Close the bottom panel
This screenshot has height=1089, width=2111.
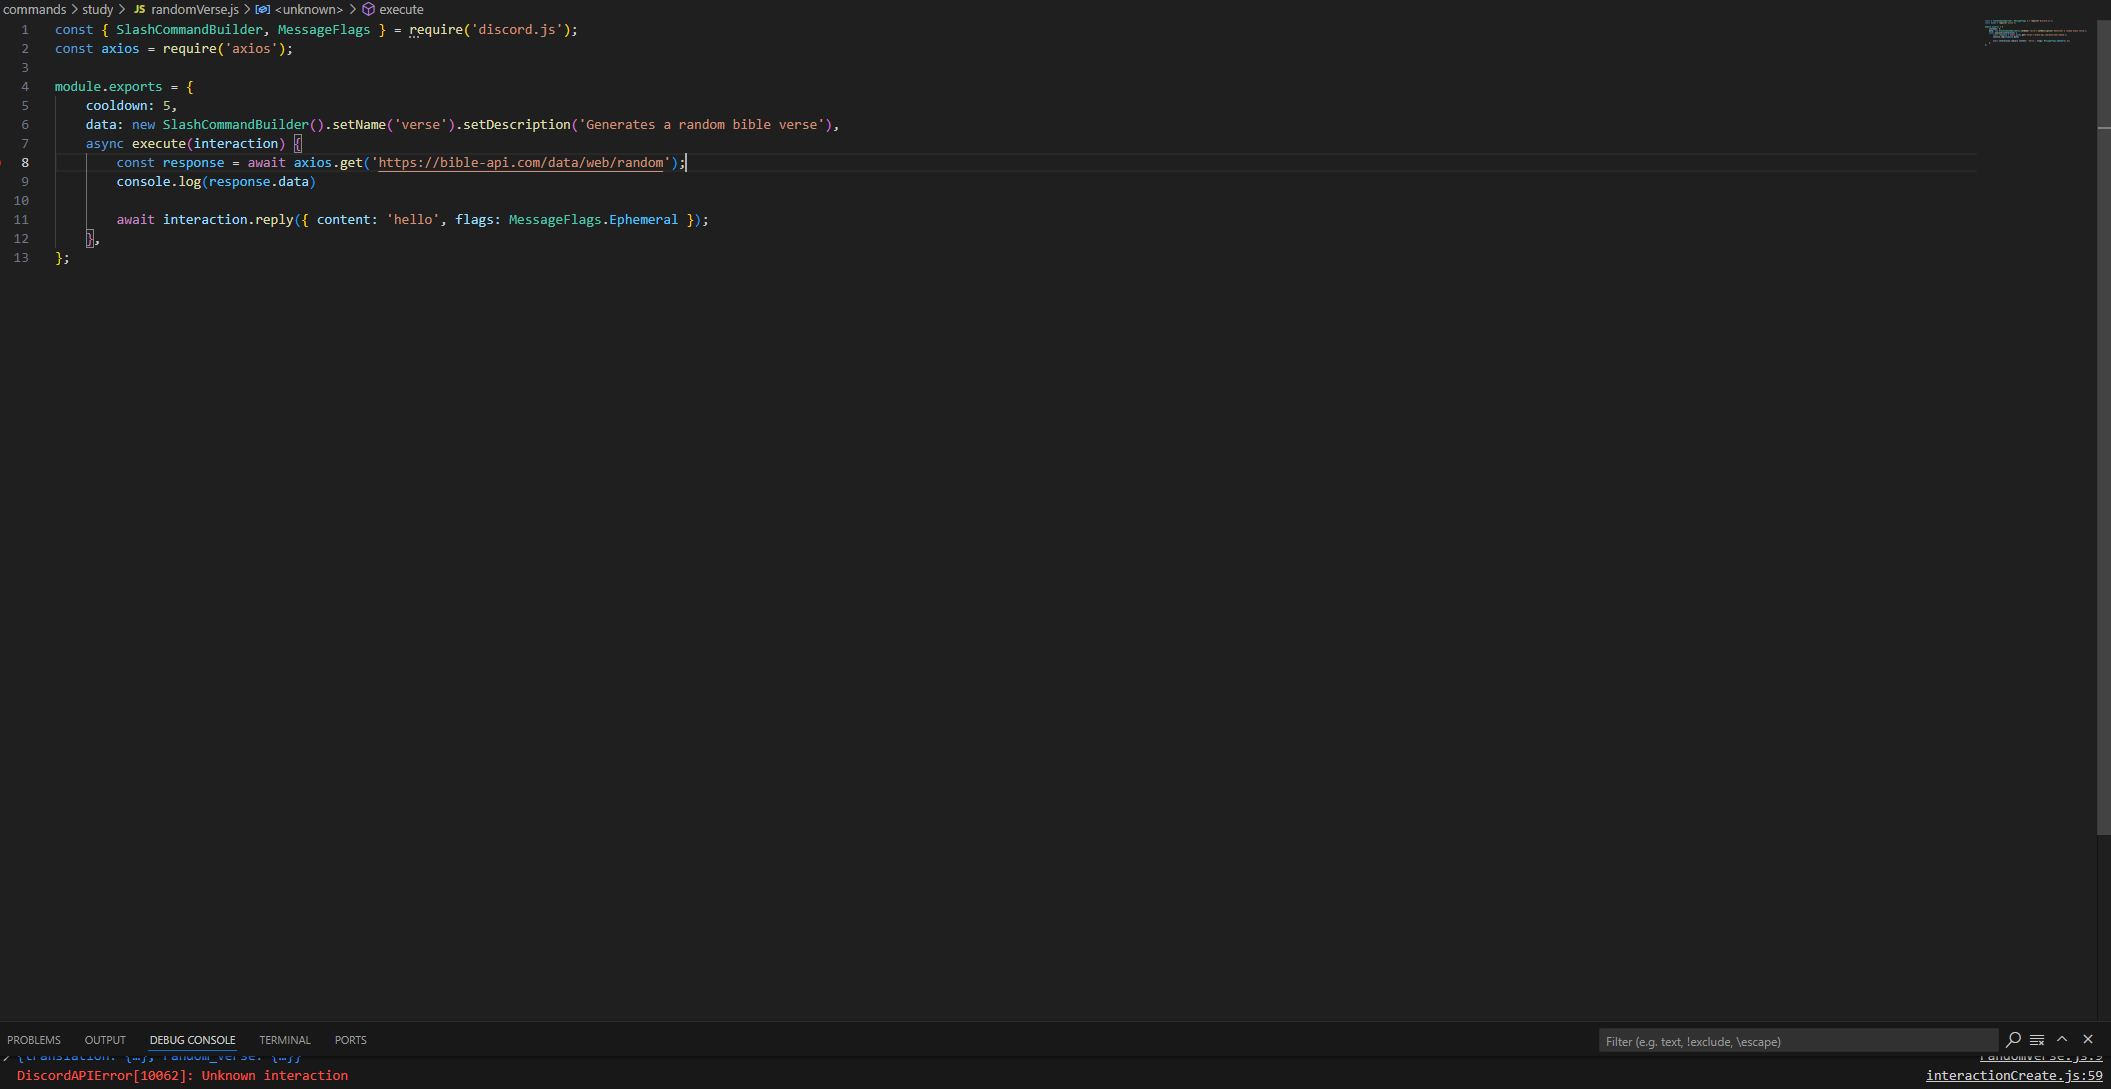tap(2088, 1040)
